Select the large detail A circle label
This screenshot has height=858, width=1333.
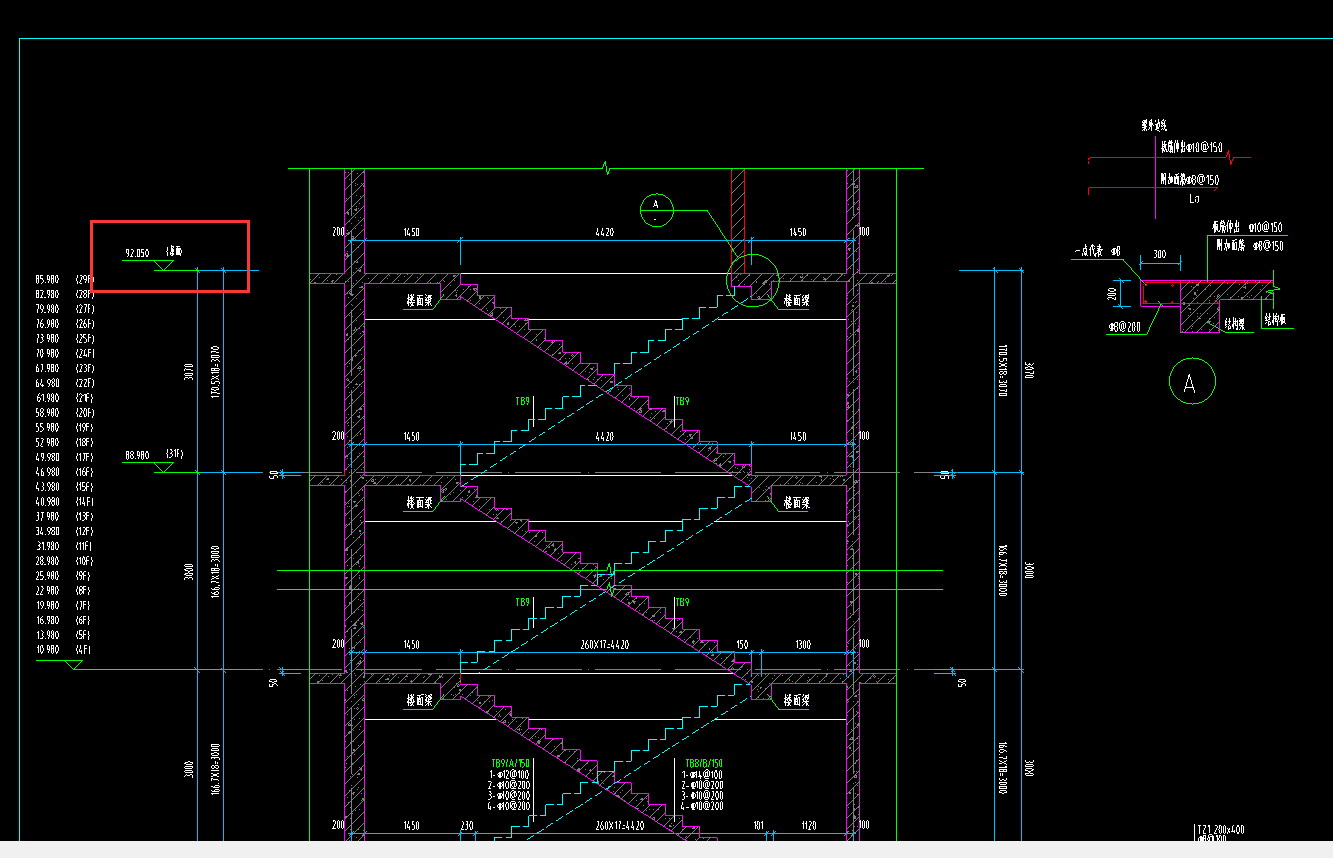1192,382
